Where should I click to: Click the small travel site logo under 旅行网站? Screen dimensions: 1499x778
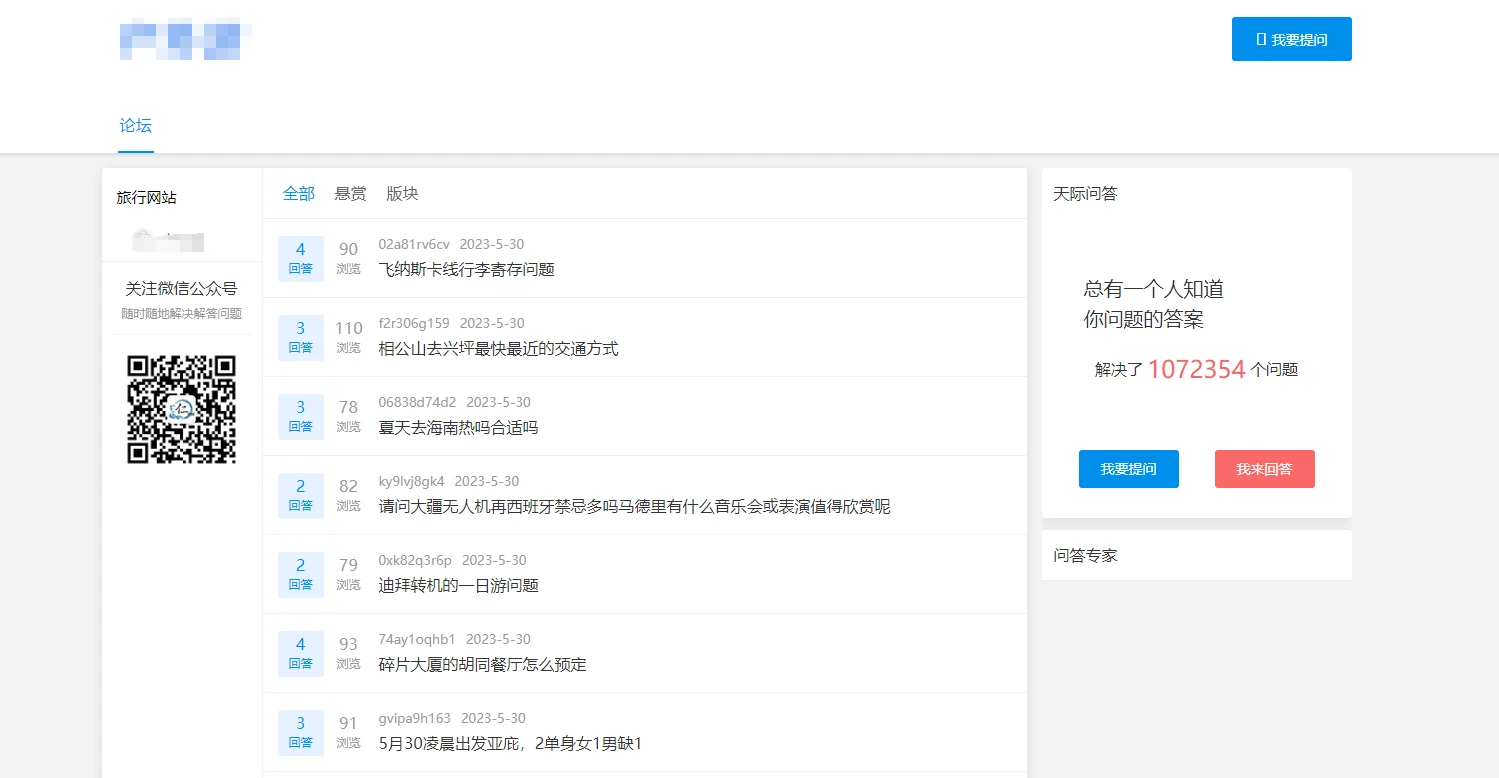pos(169,240)
